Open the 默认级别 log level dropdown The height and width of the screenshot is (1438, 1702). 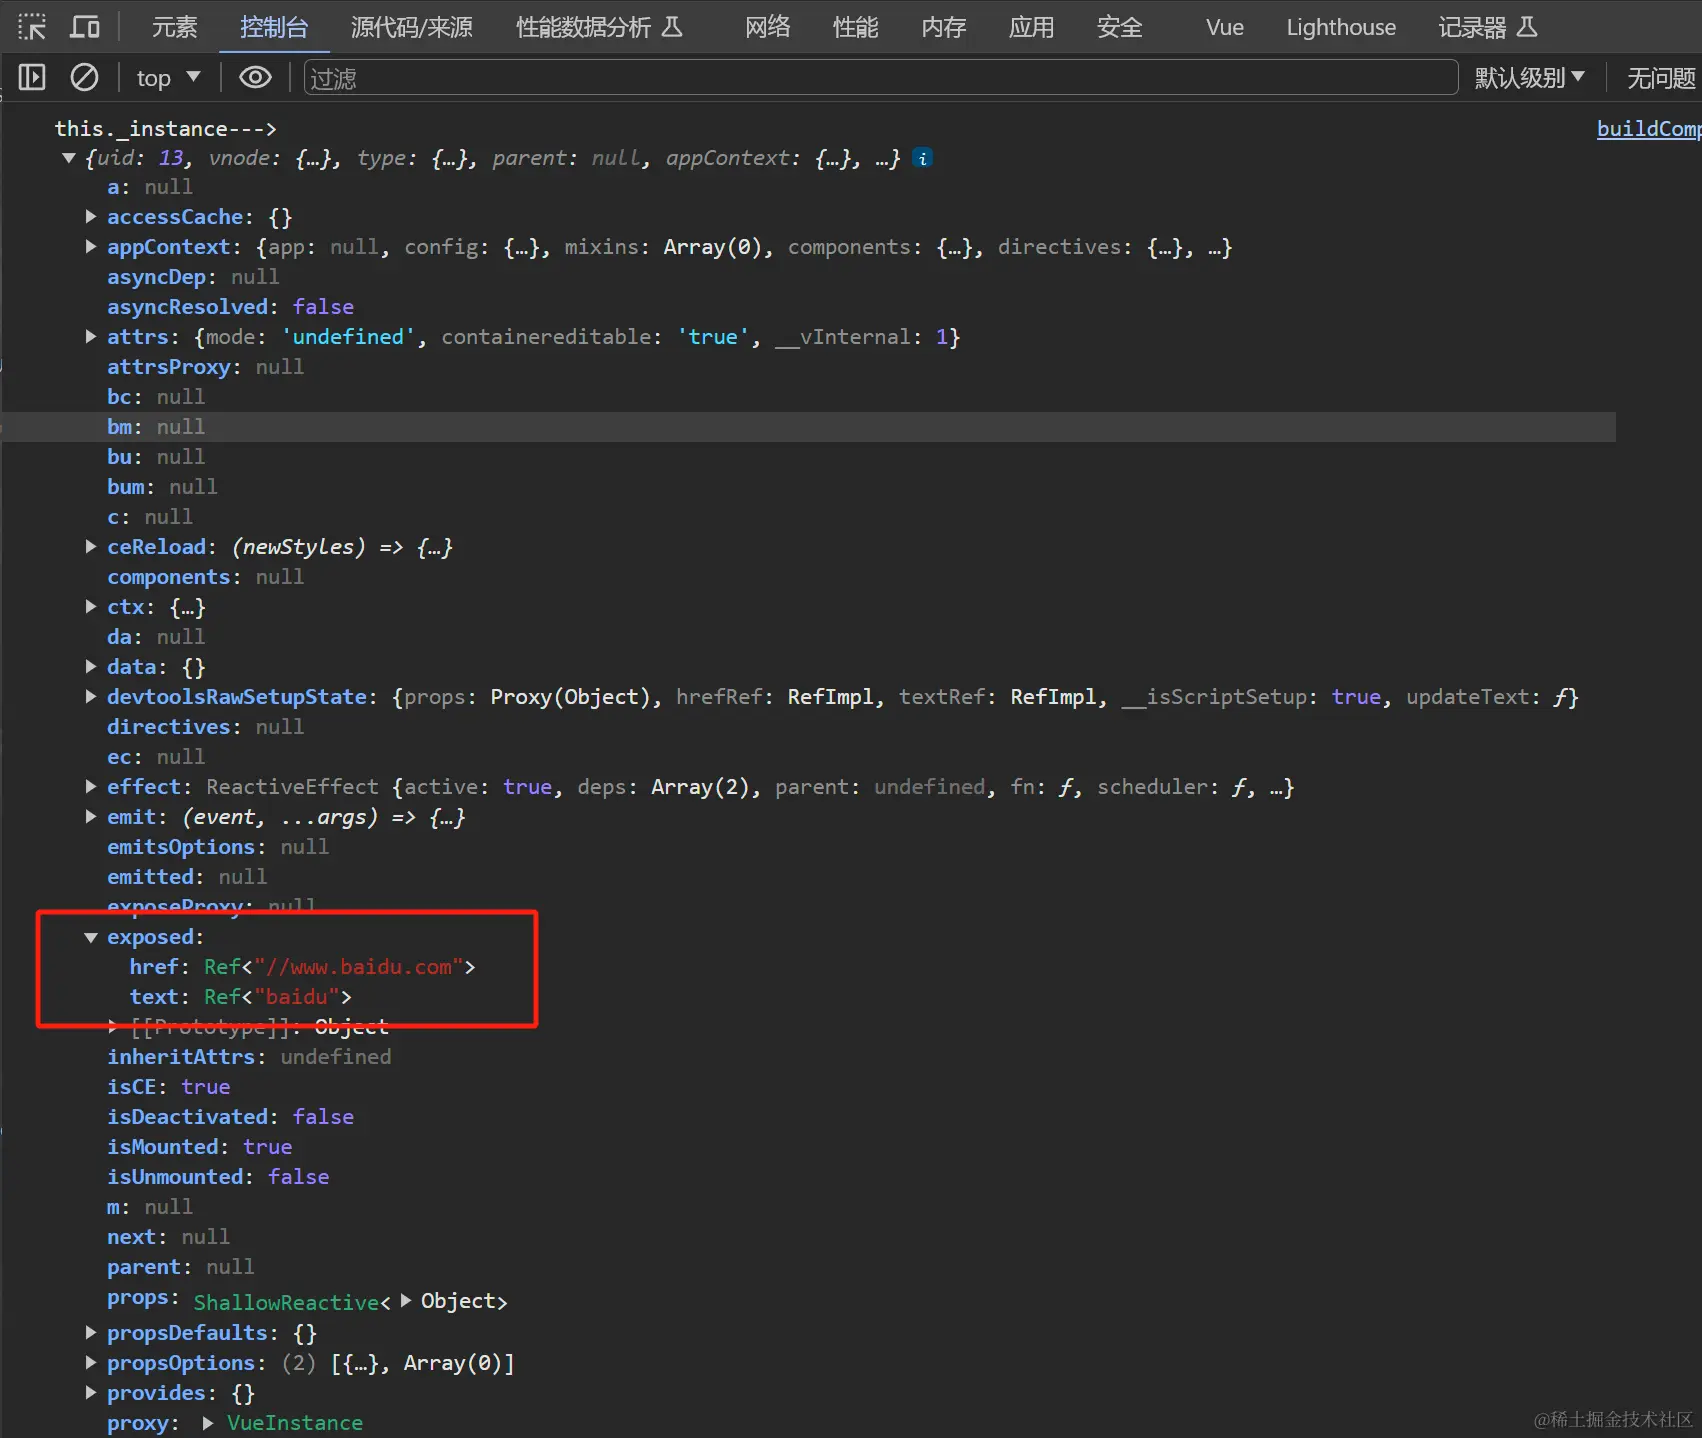pos(1529,78)
